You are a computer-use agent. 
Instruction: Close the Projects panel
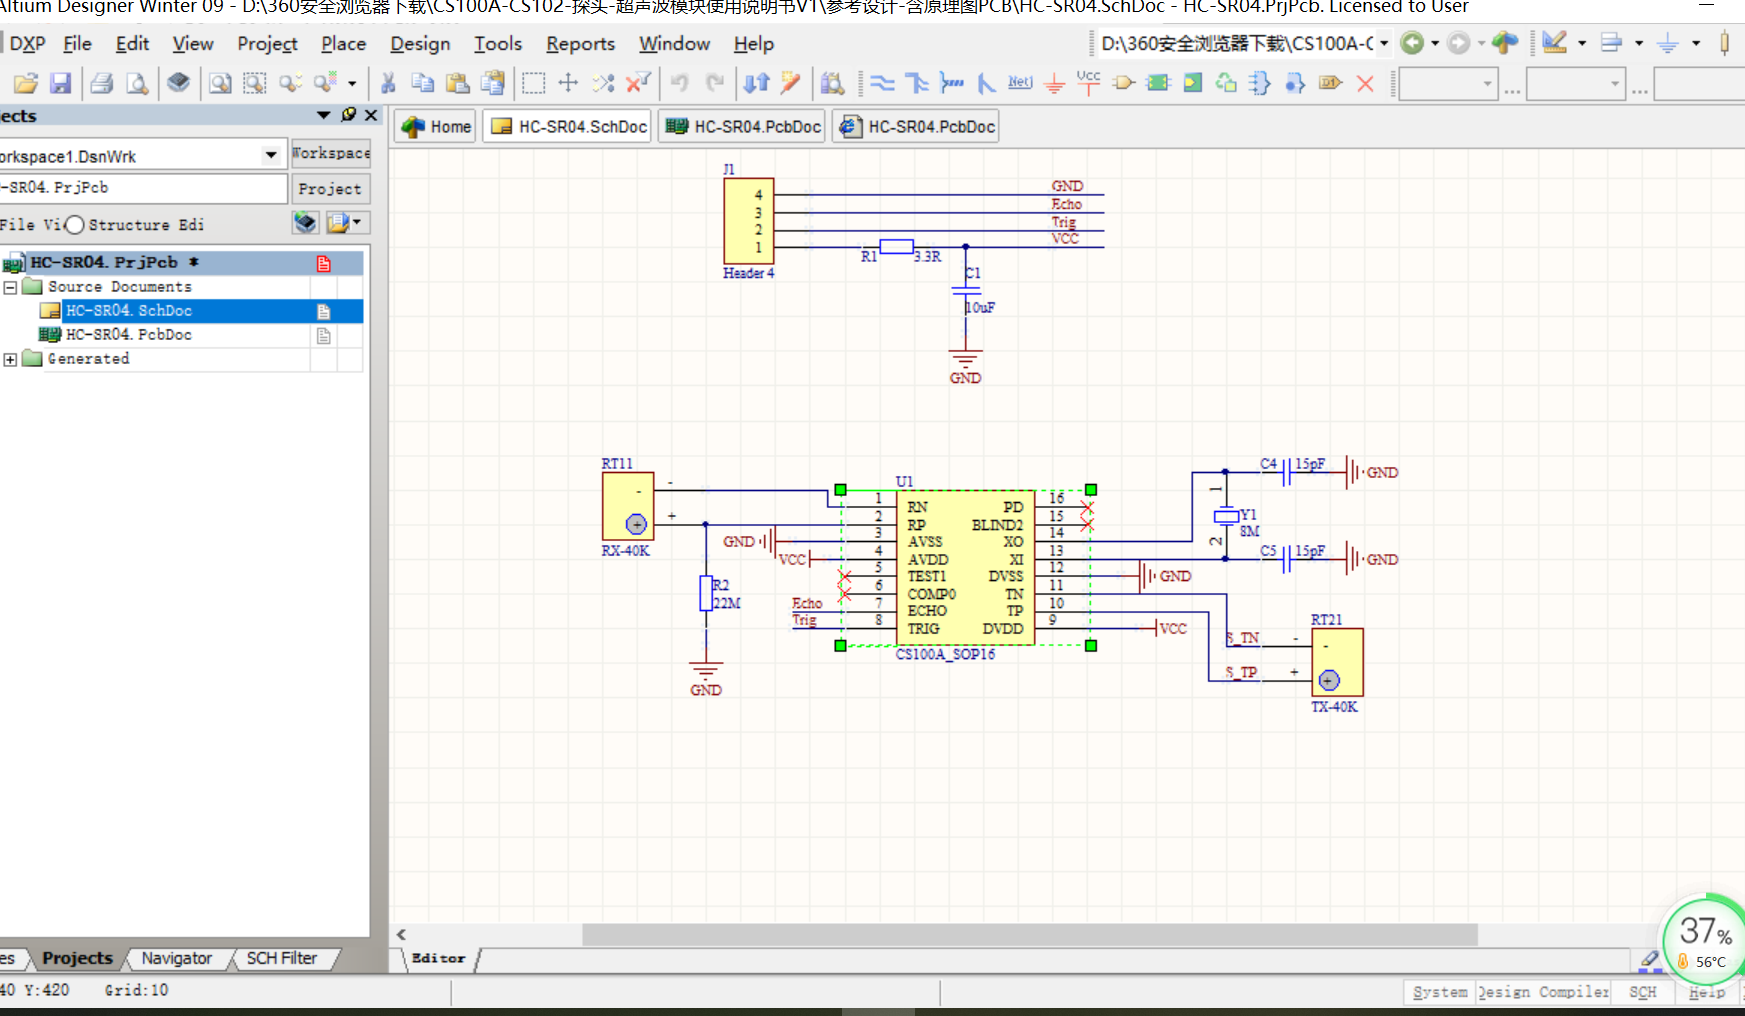click(371, 115)
